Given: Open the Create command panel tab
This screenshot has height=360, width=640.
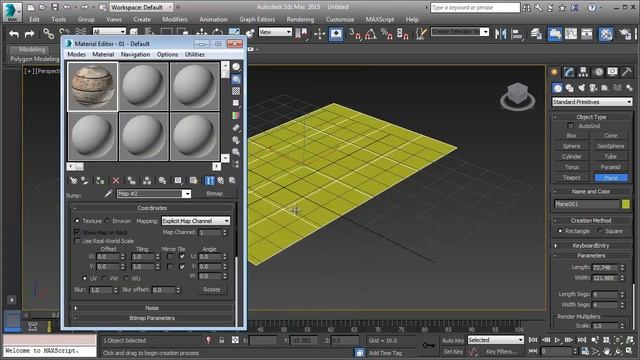Looking at the screenshot, I should pos(554,72).
